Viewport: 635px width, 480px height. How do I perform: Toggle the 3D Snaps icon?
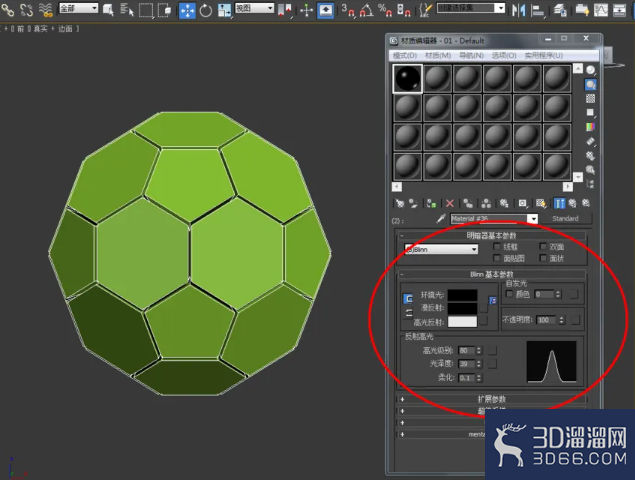347,11
